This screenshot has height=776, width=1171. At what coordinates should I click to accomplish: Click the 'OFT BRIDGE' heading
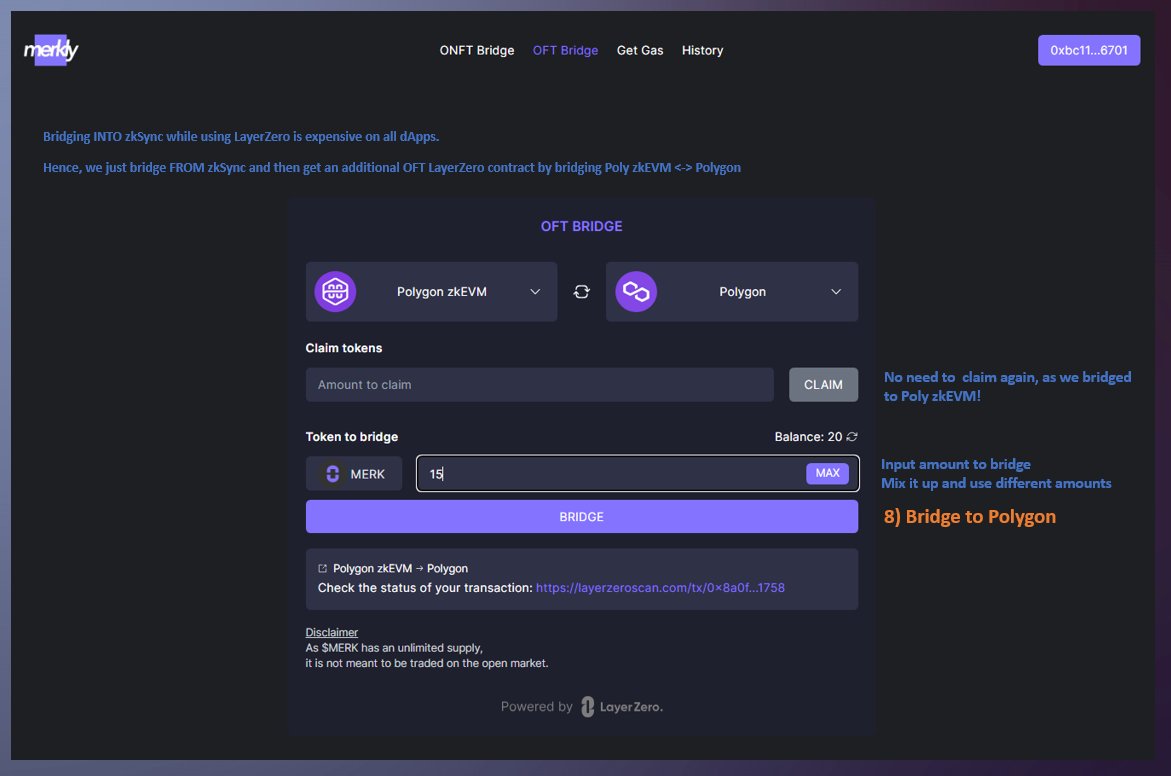coord(582,226)
